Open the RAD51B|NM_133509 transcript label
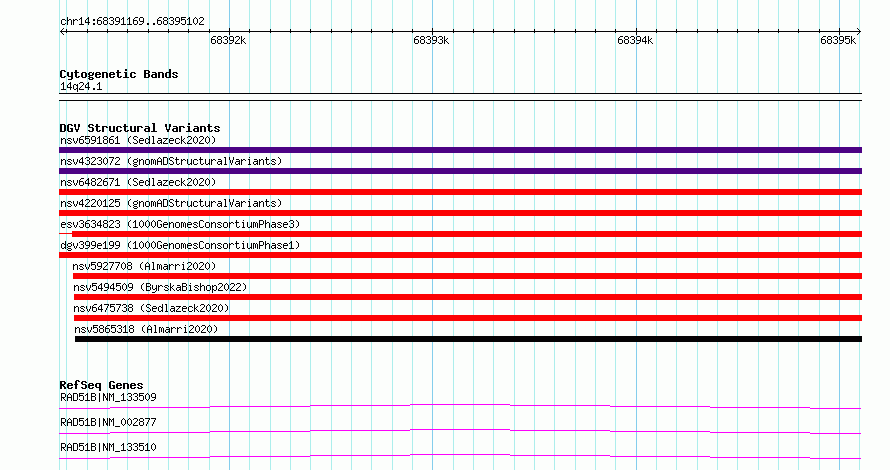Screen dimensions: 890x470 coord(108,397)
